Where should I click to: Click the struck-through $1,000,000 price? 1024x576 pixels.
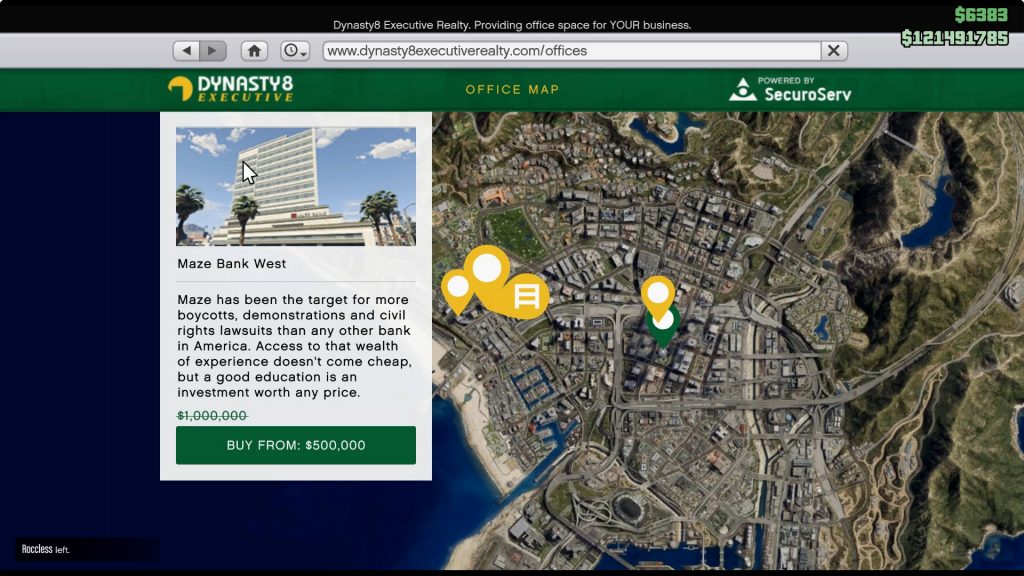[x=212, y=415]
